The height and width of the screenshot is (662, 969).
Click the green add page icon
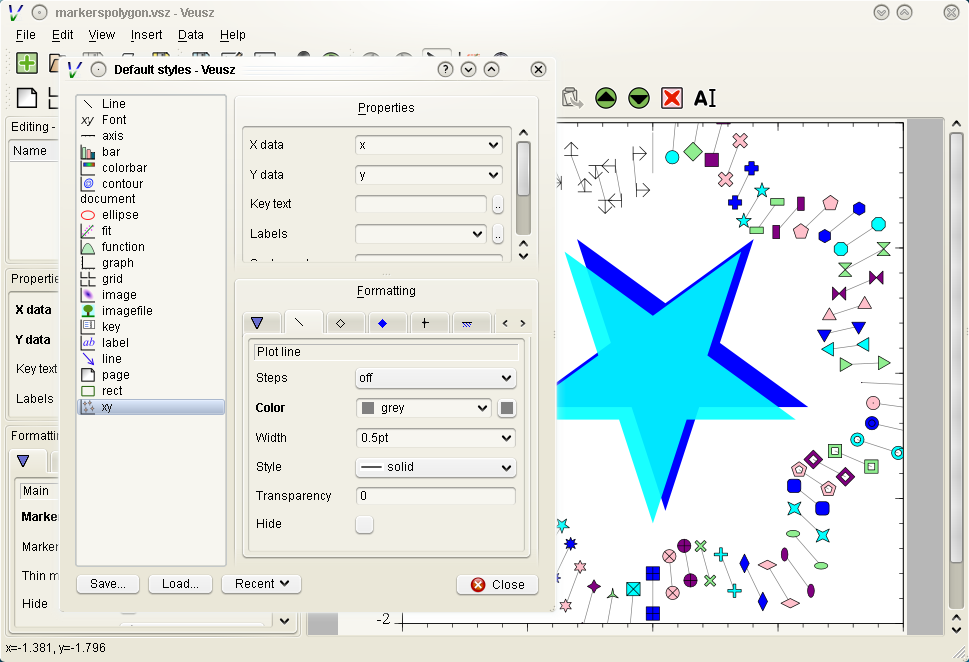[x=27, y=63]
